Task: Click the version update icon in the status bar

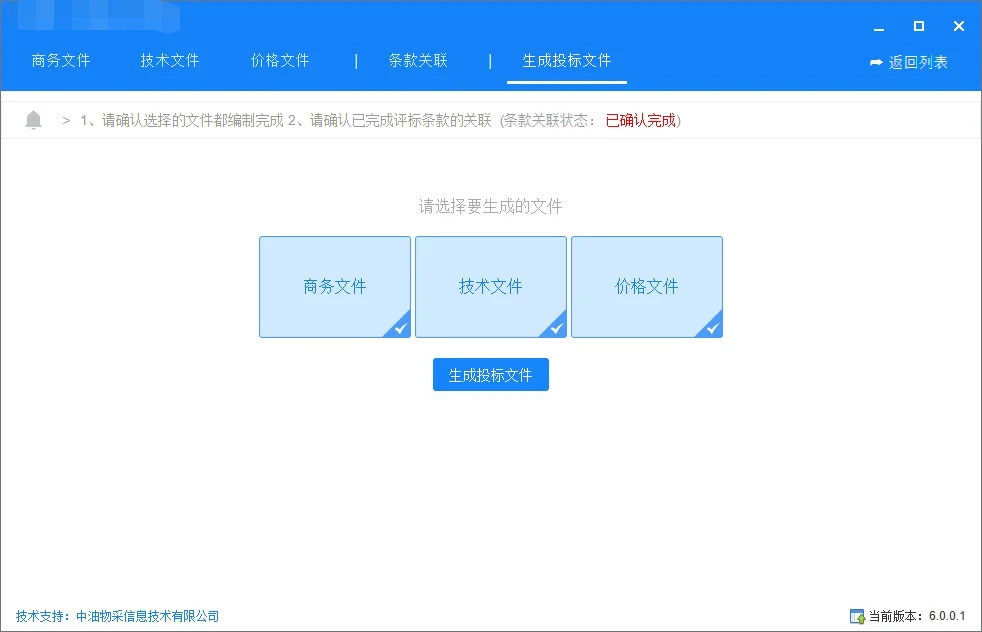Action: tap(857, 615)
